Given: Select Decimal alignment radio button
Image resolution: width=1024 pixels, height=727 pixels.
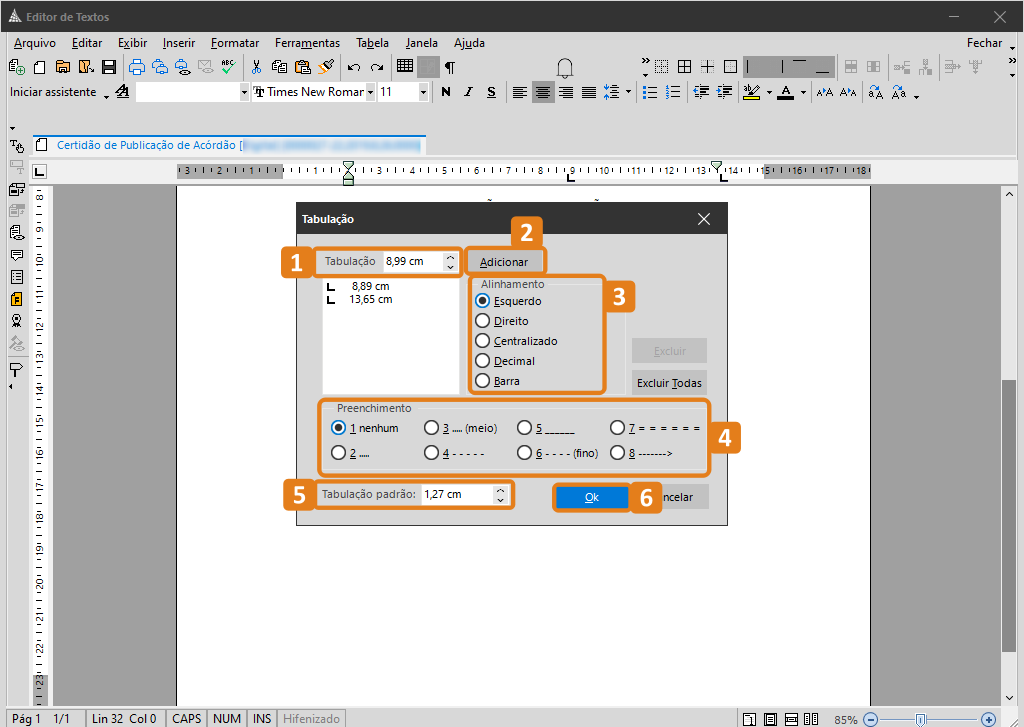Looking at the screenshot, I should (483, 361).
